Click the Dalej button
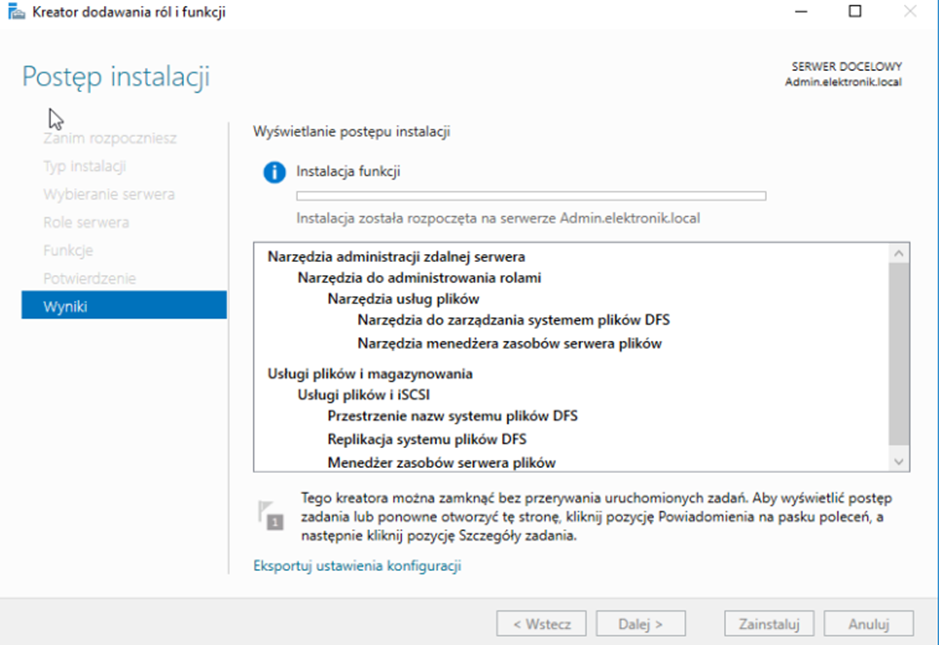 640,624
